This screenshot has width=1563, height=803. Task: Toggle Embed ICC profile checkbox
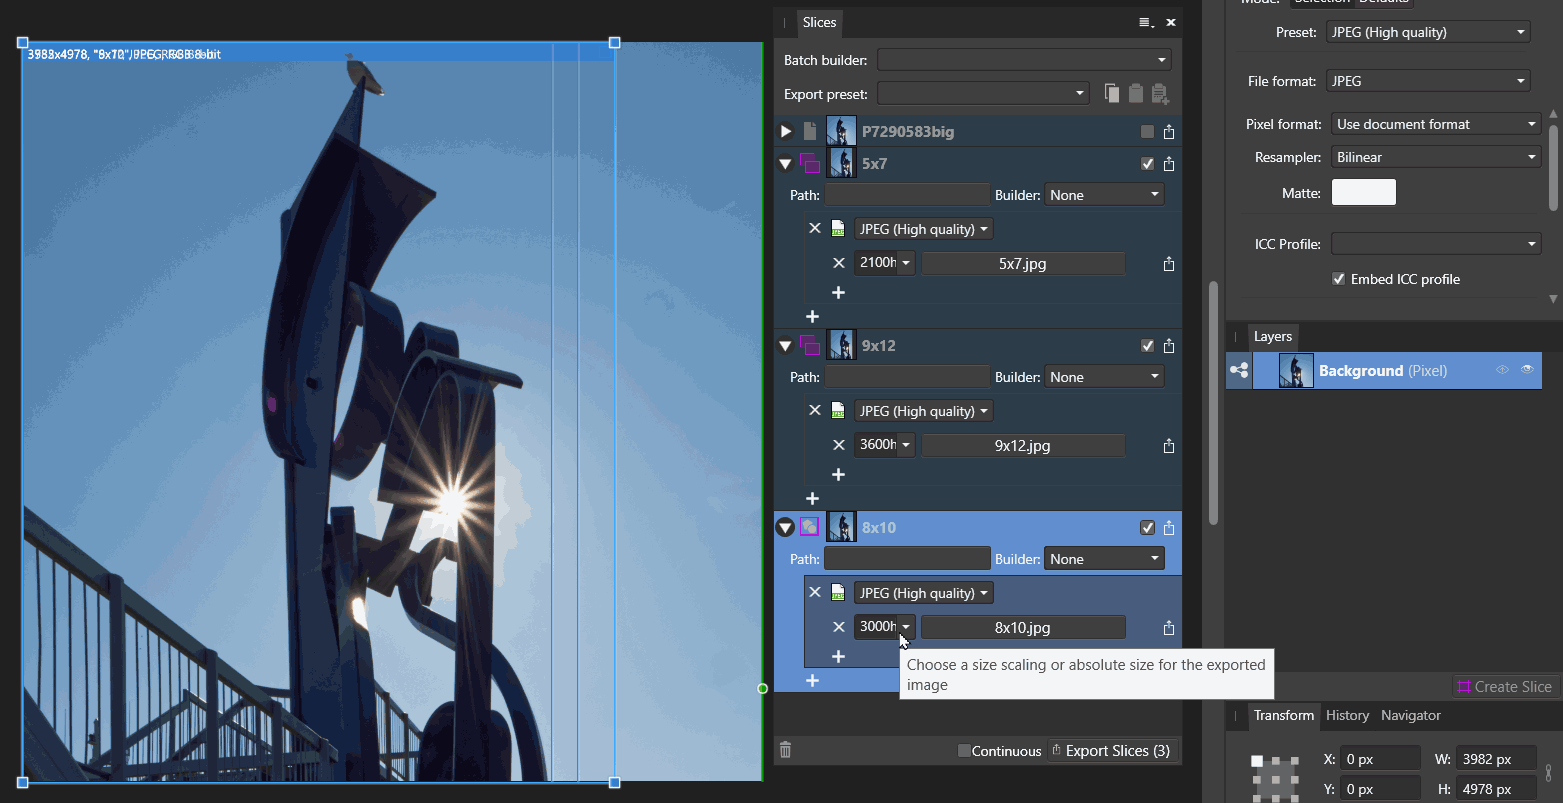pos(1338,279)
